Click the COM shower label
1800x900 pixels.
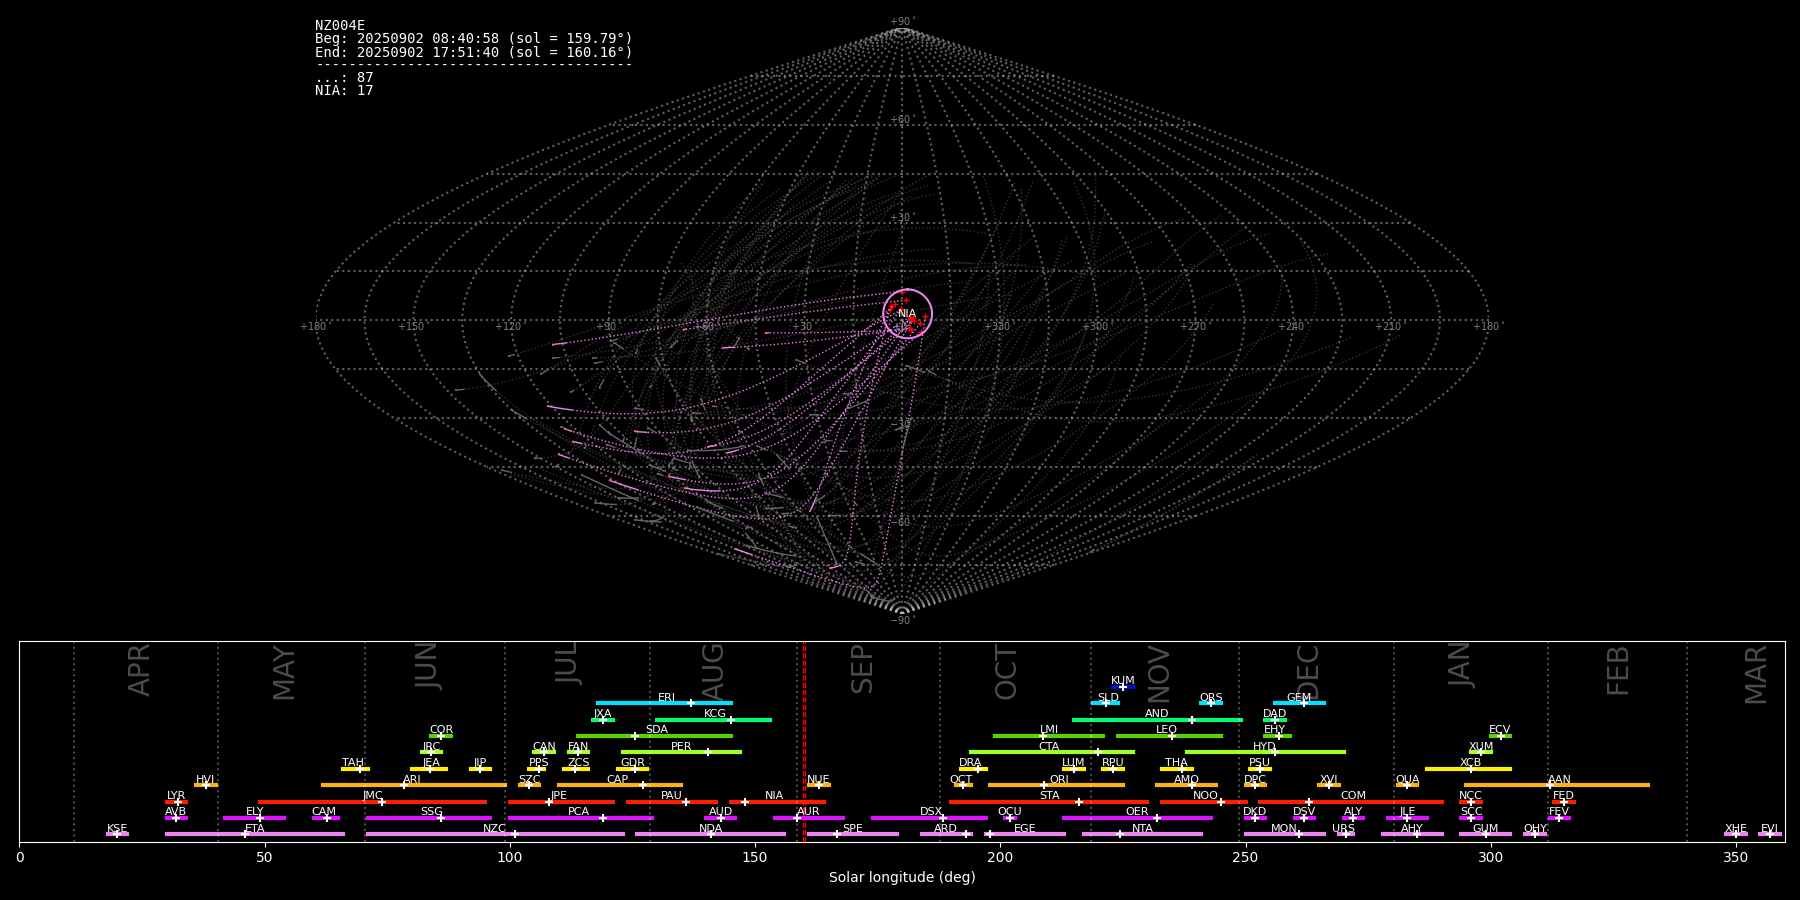pyautogui.click(x=1354, y=796)
